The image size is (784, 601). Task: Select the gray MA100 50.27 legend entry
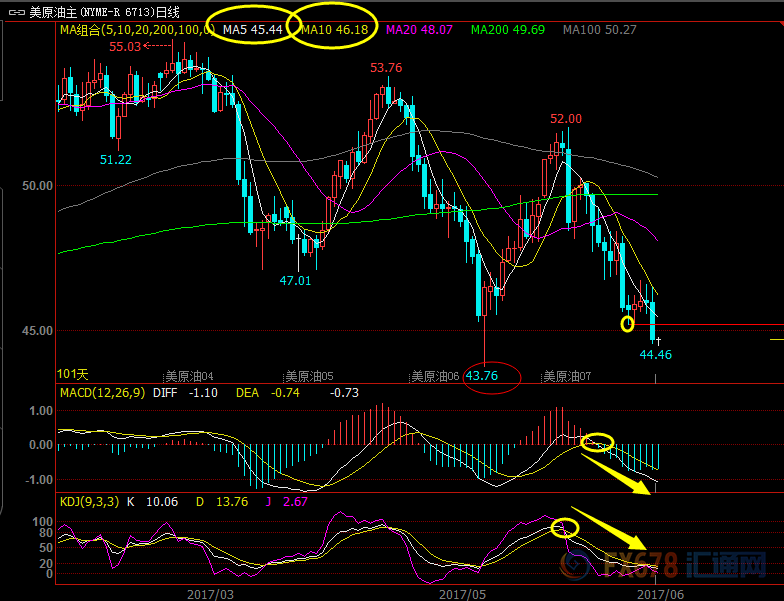click(x=599, y=31)
